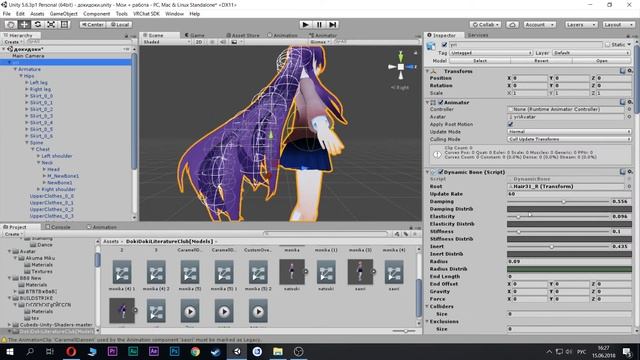This screenshot has height=360, width=640.
Task: Open the Culling Mode dropdown
Action: tap(569, 139)
